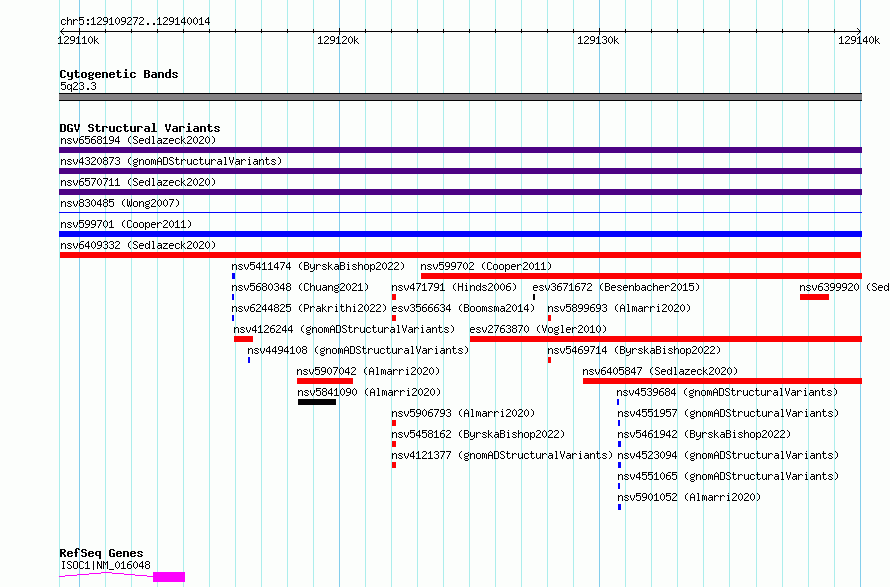Click the Cytogenetic Bands track title
This screenshot has height=587, width=890.
pos(119,74)
